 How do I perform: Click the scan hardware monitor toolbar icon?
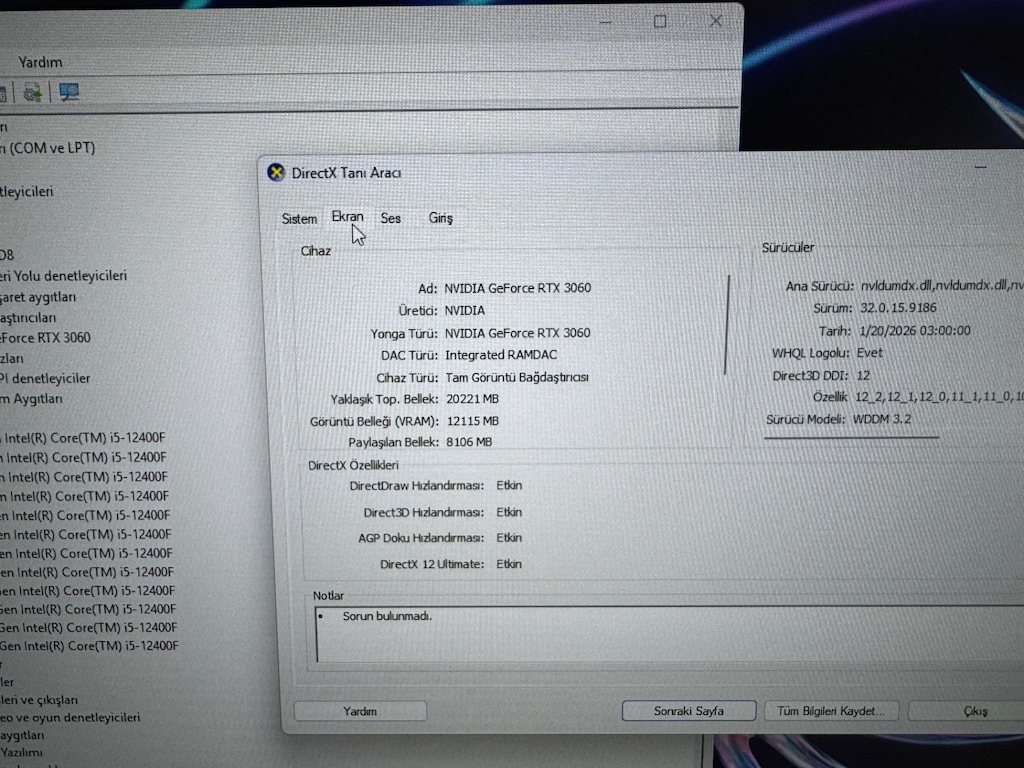(69, 91)
